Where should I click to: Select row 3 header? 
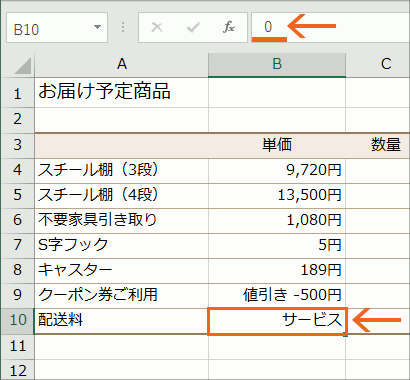pos(17,145)
